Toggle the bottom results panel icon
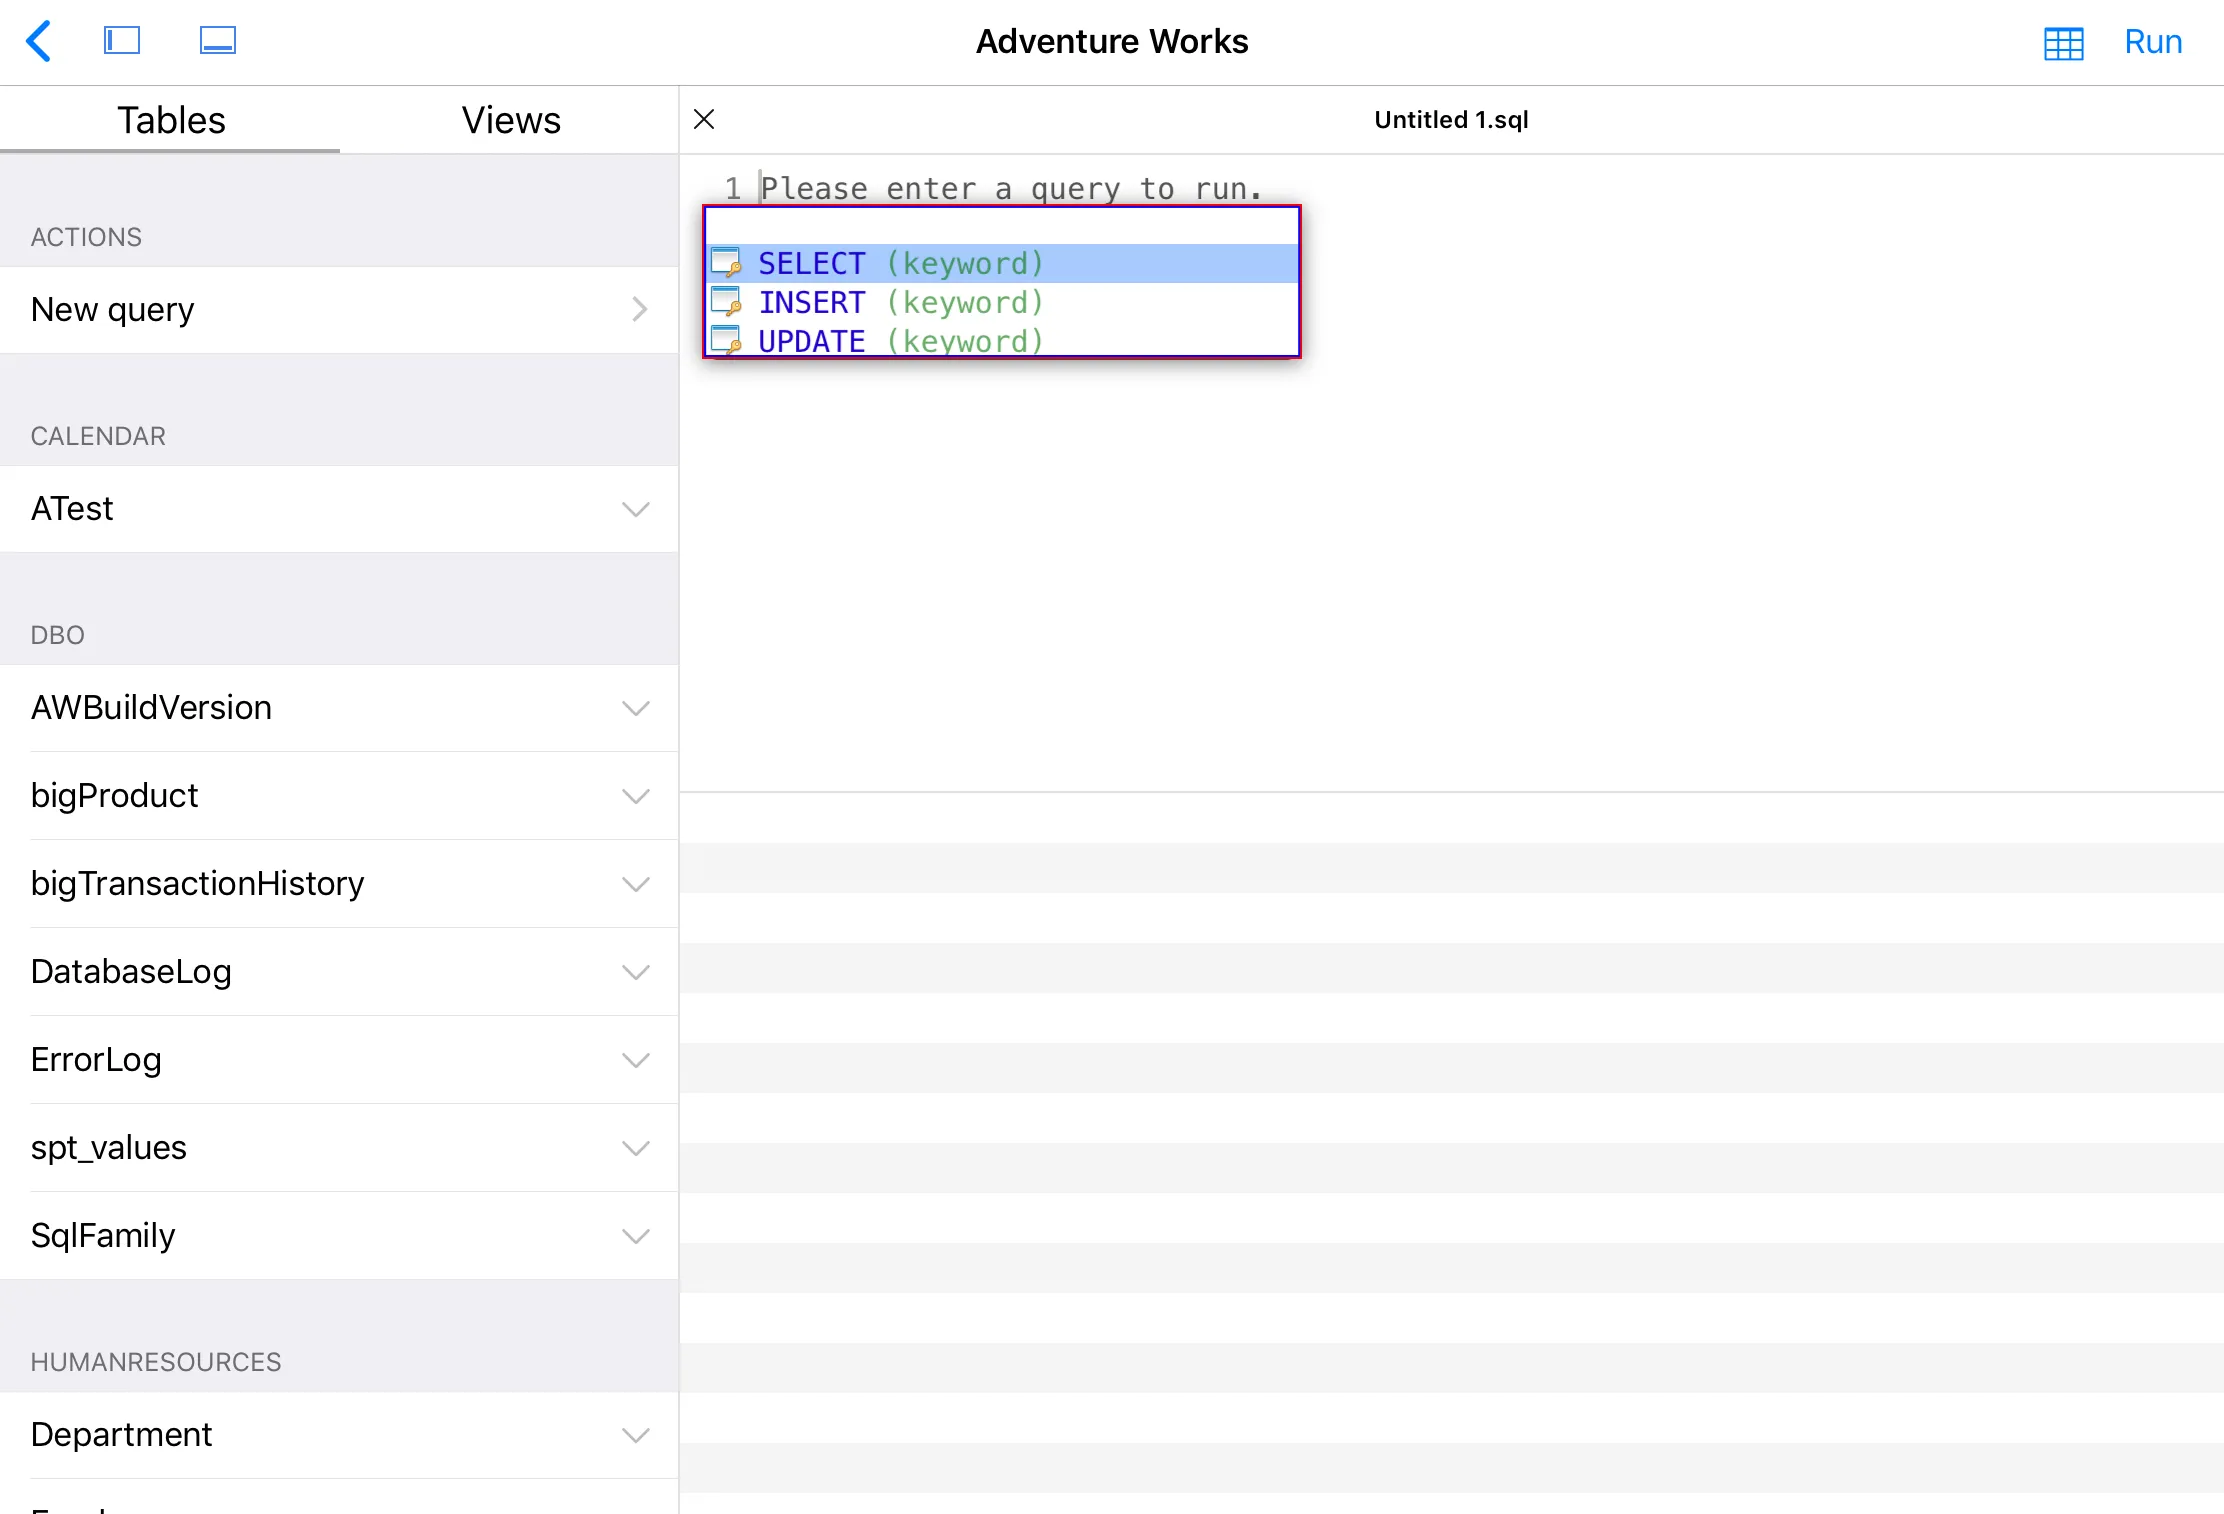This screenshot has height=1514, width=2224. coord(217,41)
